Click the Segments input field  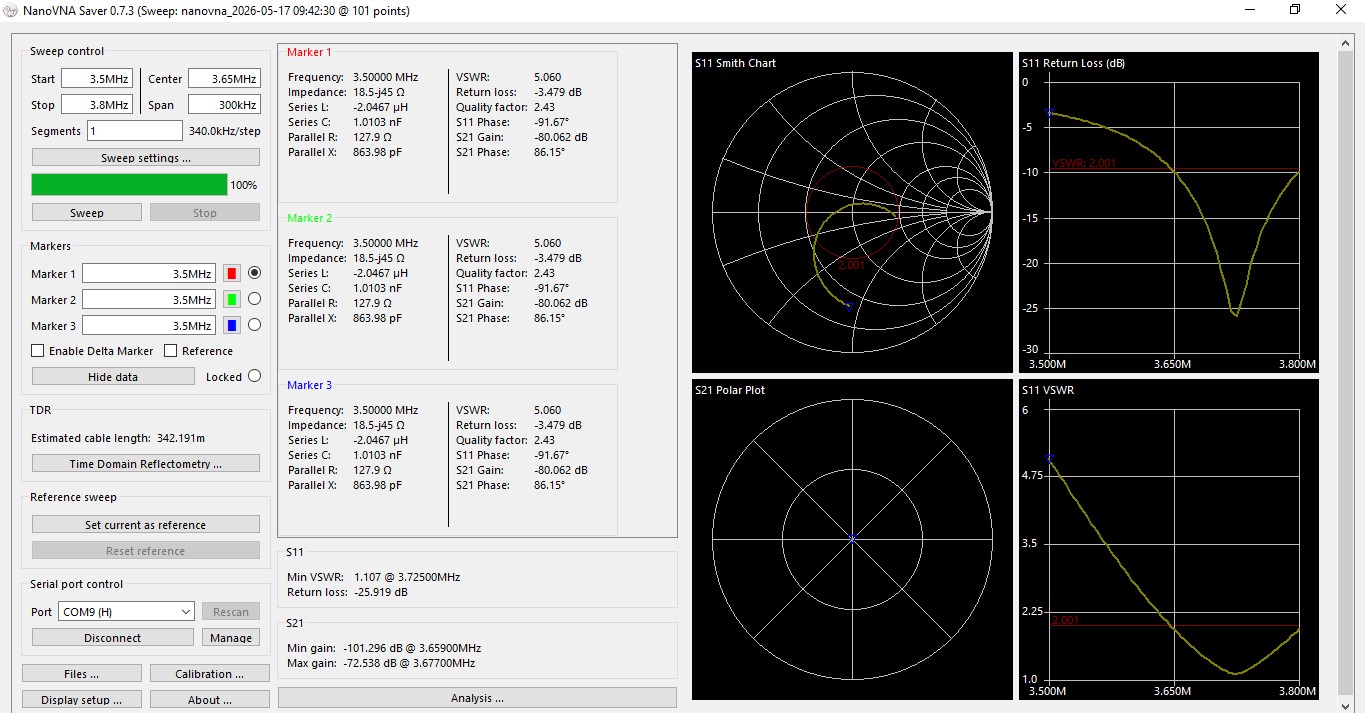click(x=135, y=131)
